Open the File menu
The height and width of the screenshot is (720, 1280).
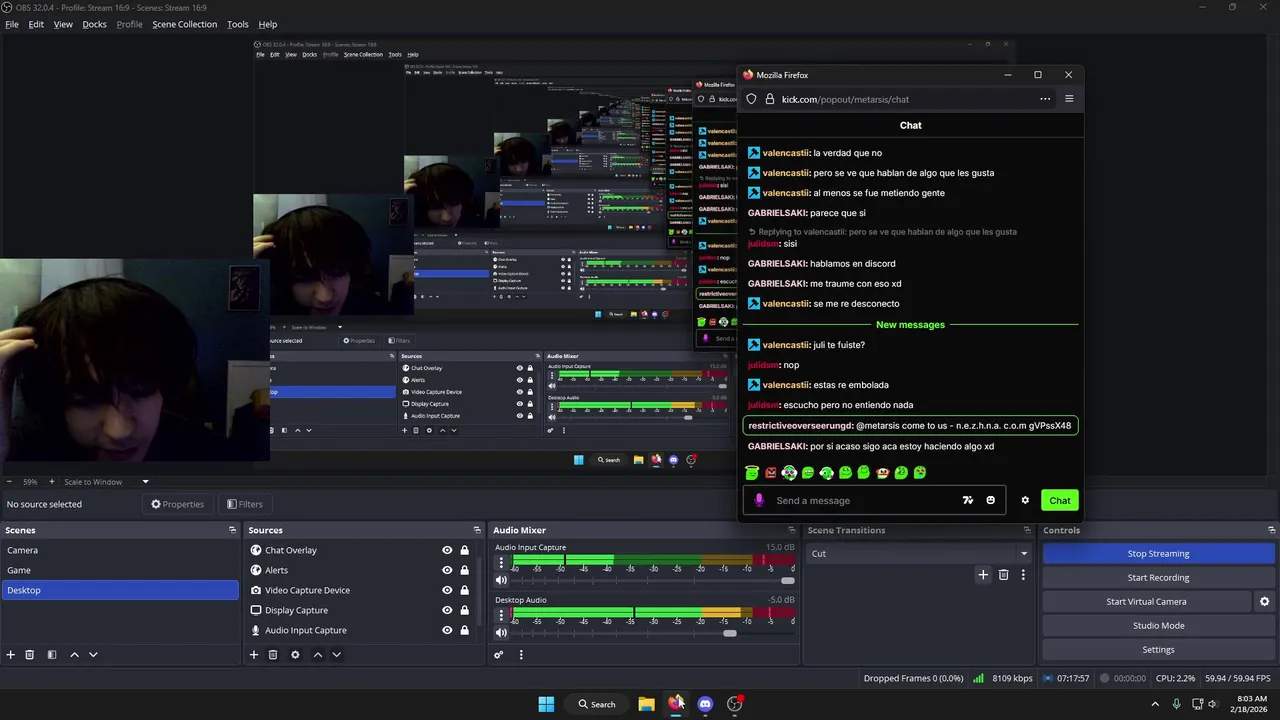12,24
